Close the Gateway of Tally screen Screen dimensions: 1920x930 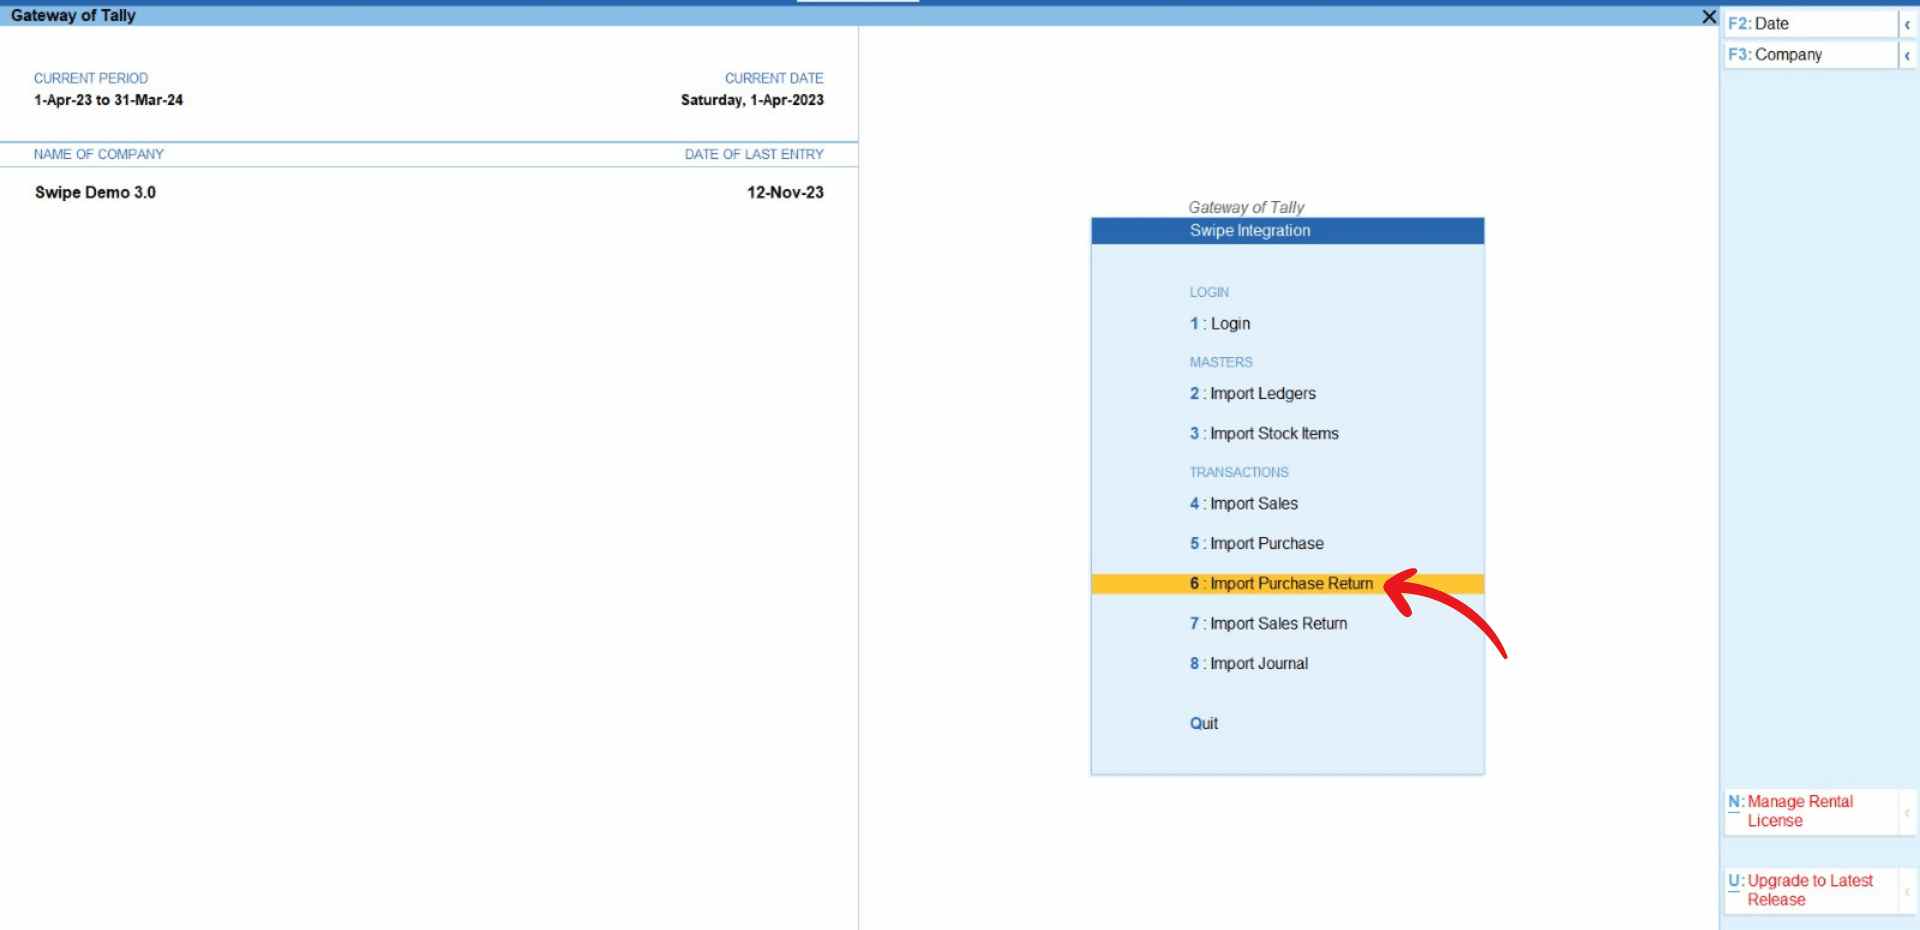tap(1709, 17)
